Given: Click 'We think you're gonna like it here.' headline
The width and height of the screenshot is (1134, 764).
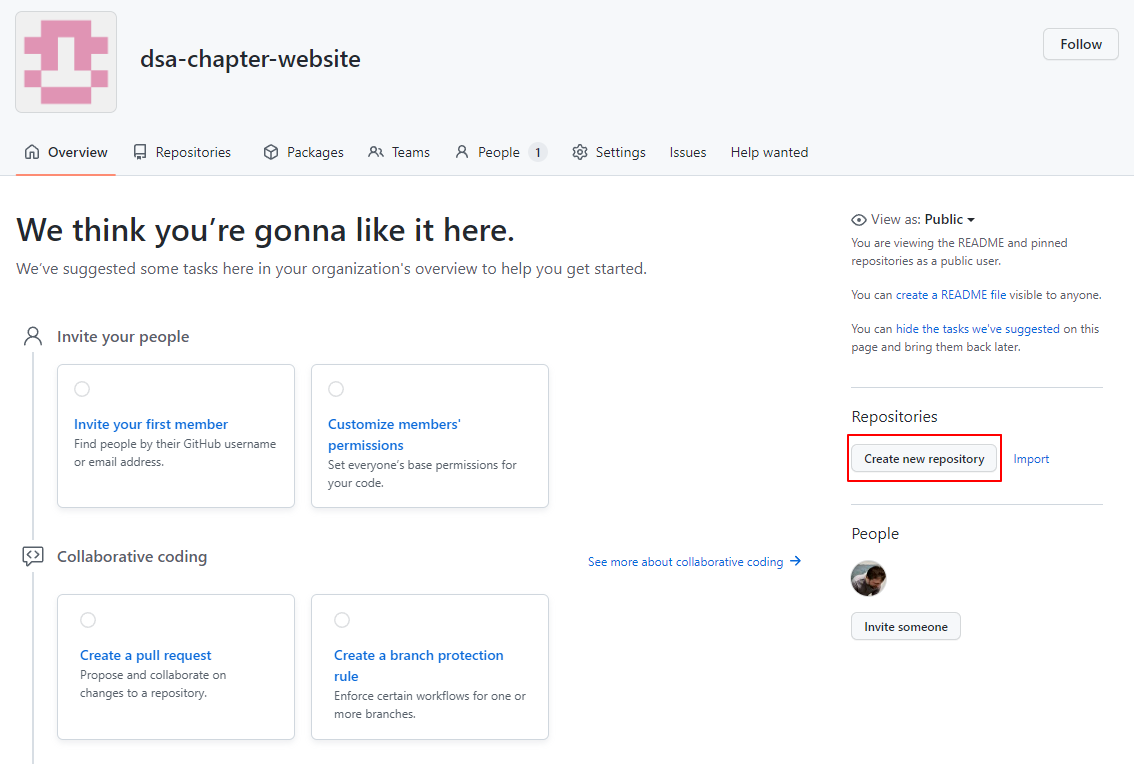Looking at the screenshot, I should click(x=265, y=231).
